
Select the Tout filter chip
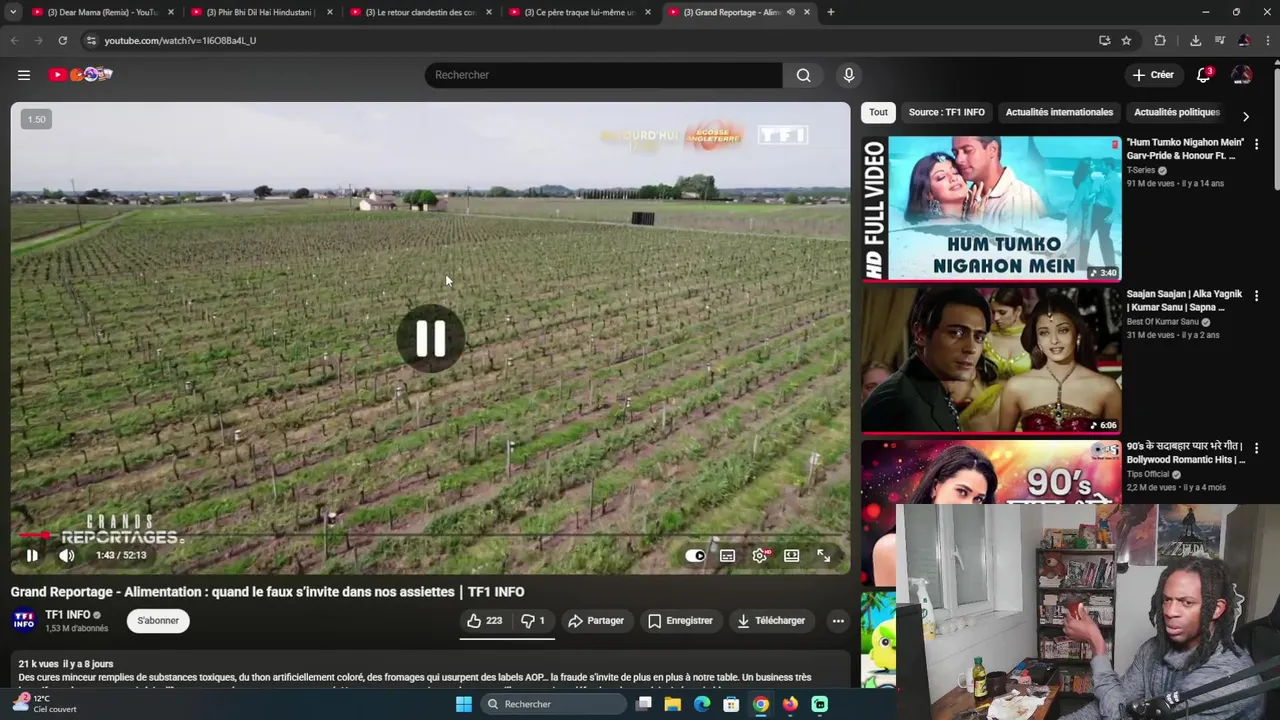(878, 112)
